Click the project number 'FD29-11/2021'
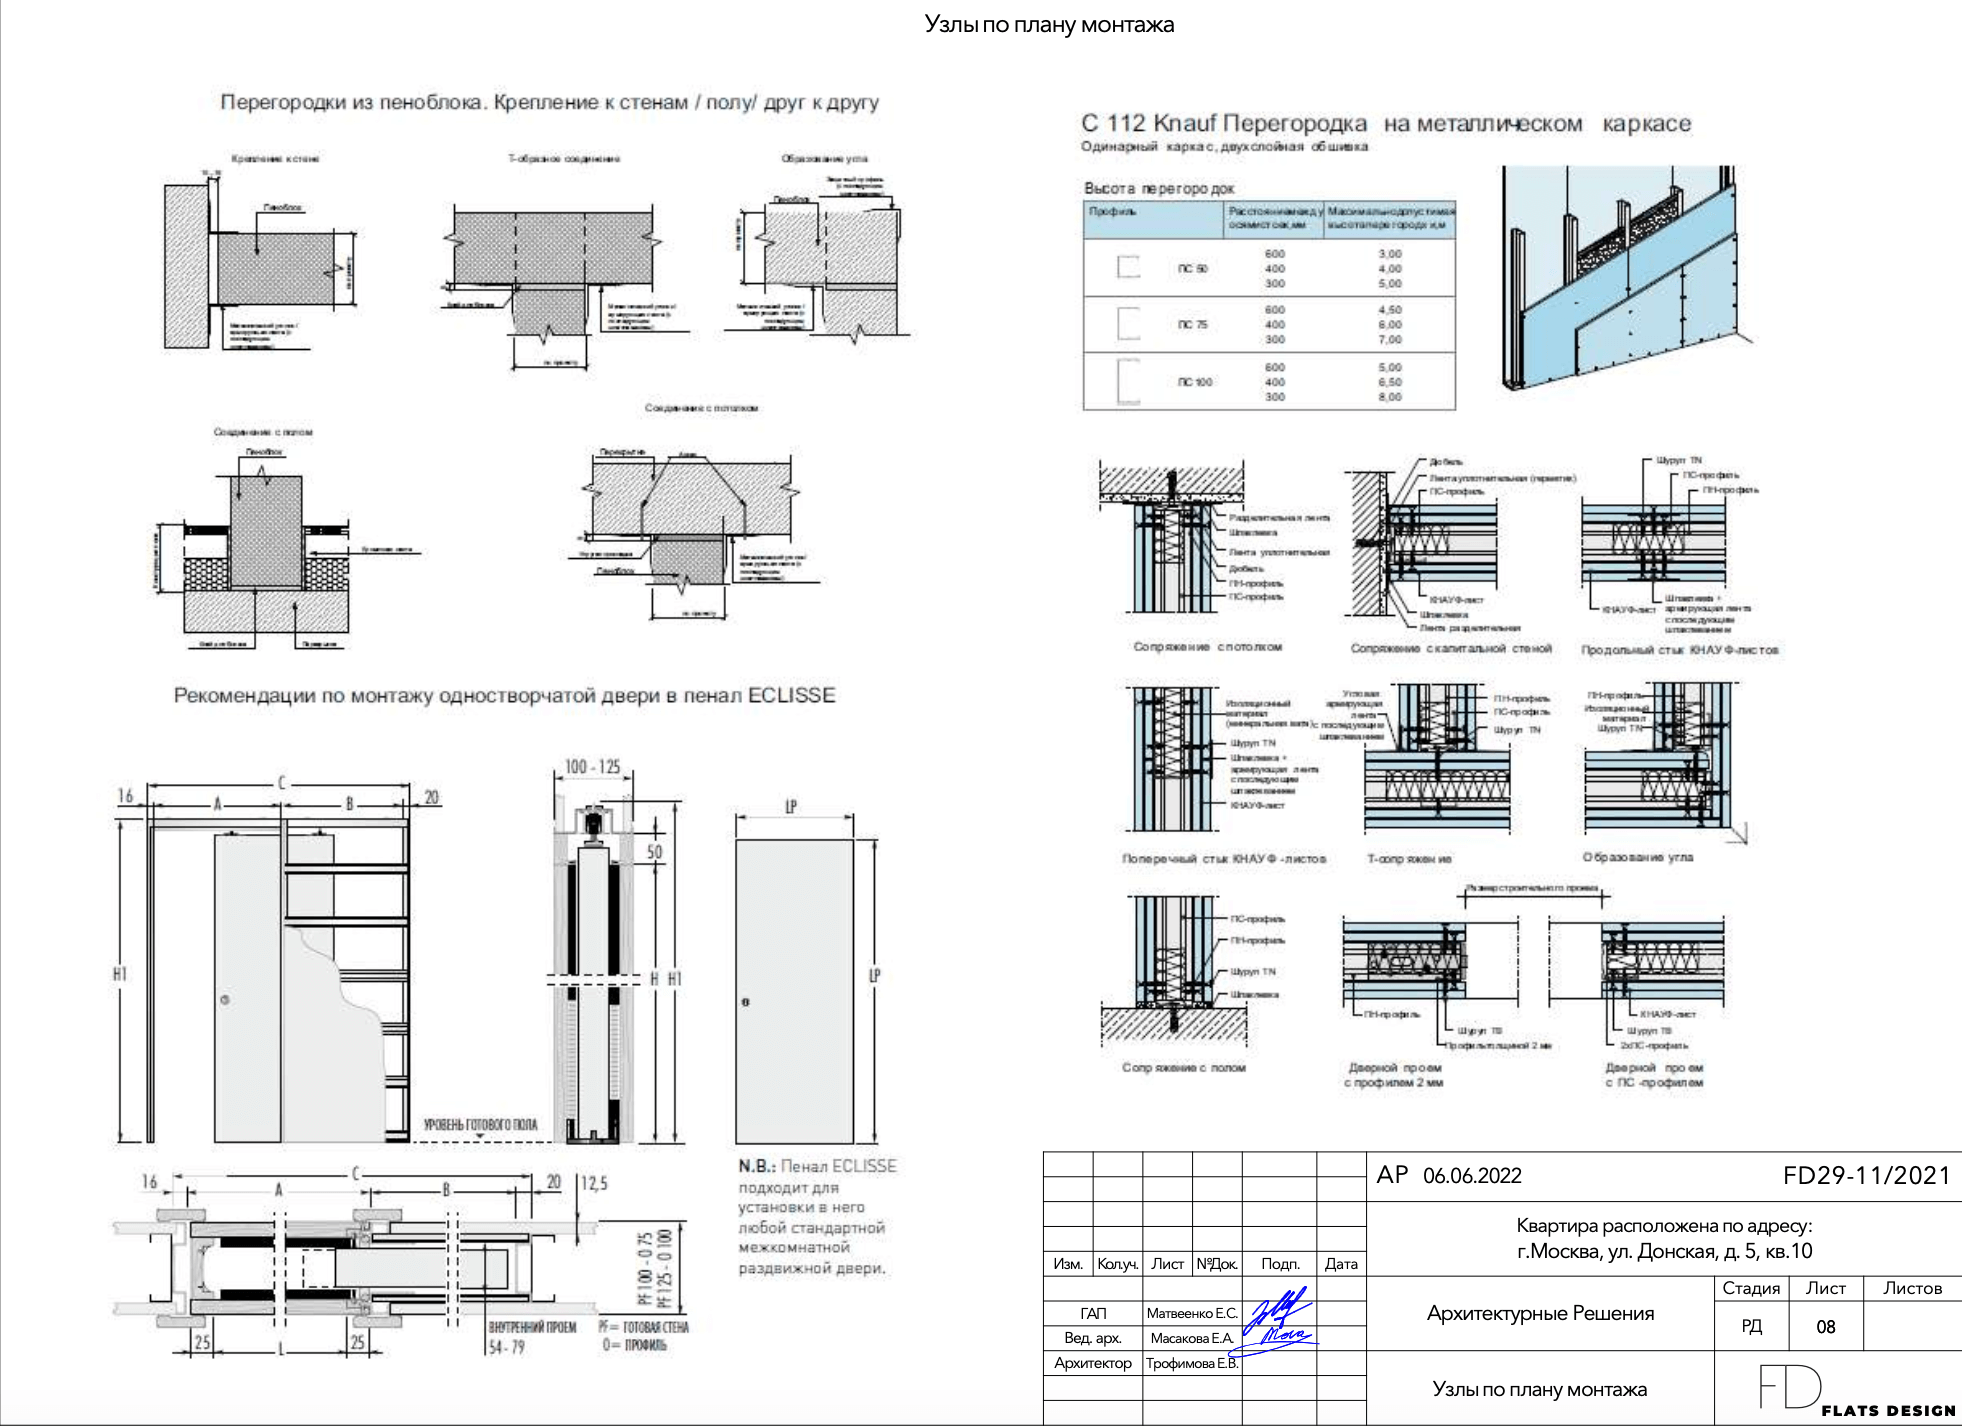1962x1426 pixels. pyautogui.click(x=1867, y=1175)
